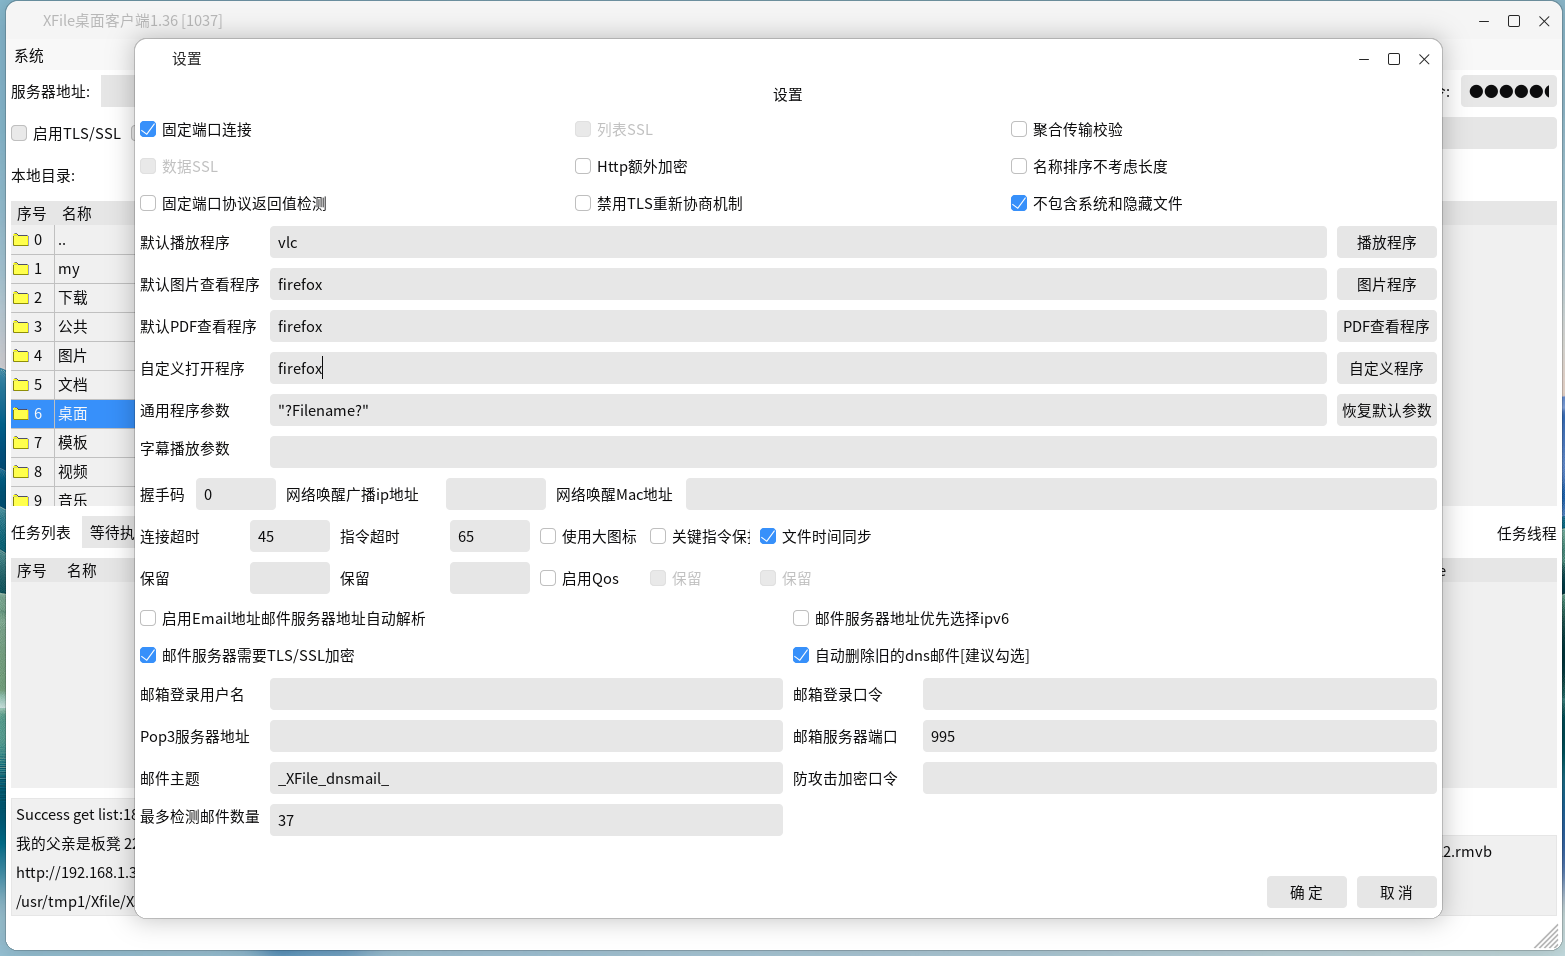
Task: Enable Http额外加密 option
Action: [583, 166]
